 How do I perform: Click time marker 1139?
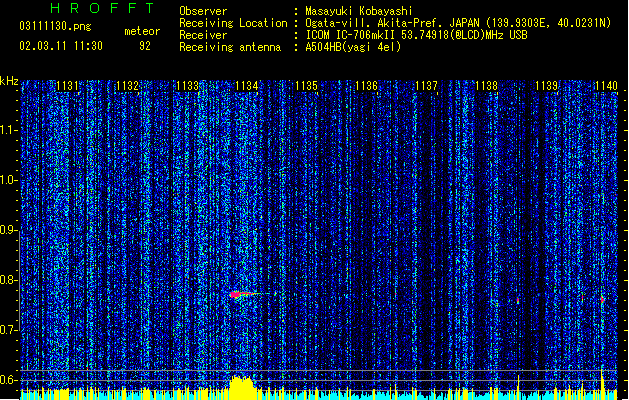pyautogui.click(x=546, y=86)
